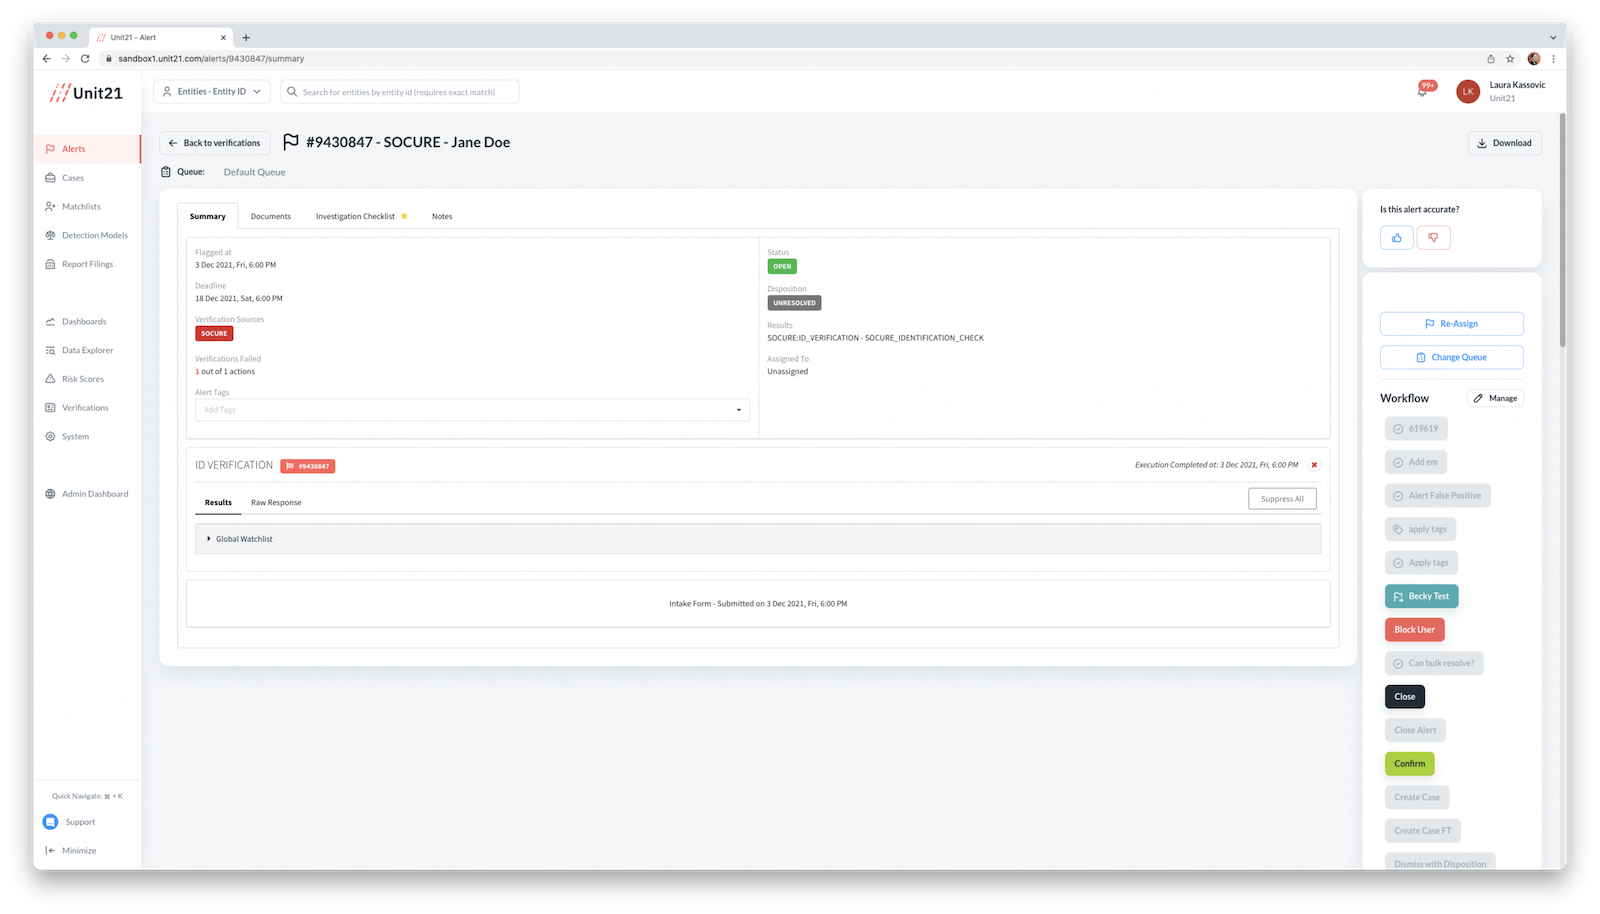The width and height of the screenshot is (1600, 914).
Task: Select Raw Response sub-tab
Action: 276,503
